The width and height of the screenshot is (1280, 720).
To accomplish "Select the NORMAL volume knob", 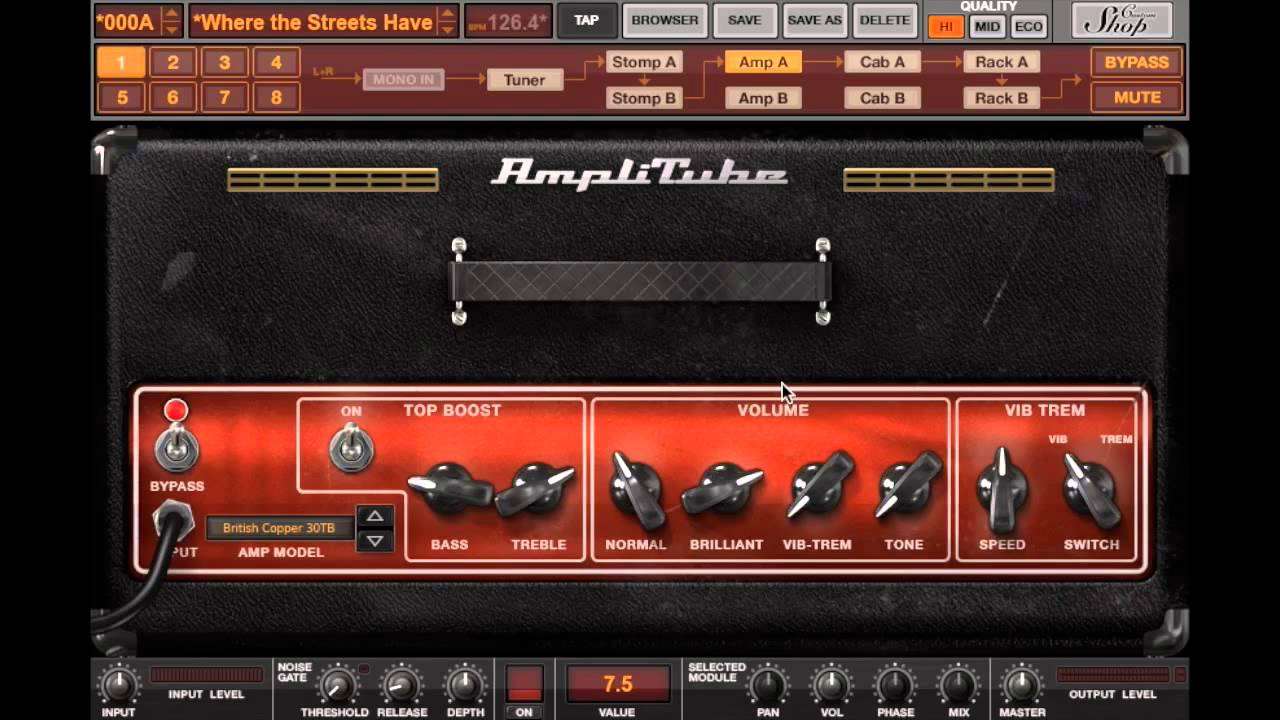I will point(636,491).
